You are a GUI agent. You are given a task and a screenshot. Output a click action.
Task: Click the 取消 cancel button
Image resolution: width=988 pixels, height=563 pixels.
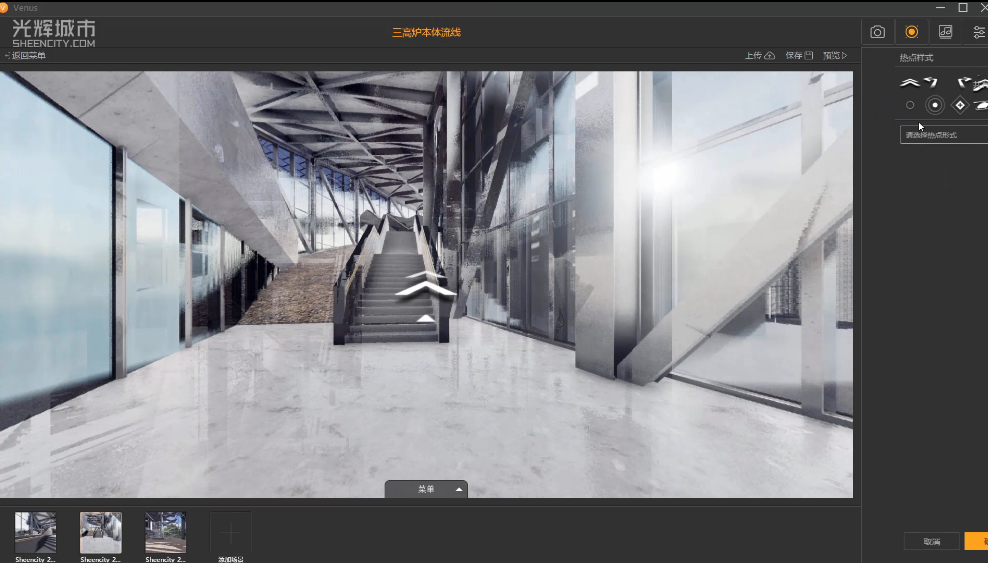(932, 541)
